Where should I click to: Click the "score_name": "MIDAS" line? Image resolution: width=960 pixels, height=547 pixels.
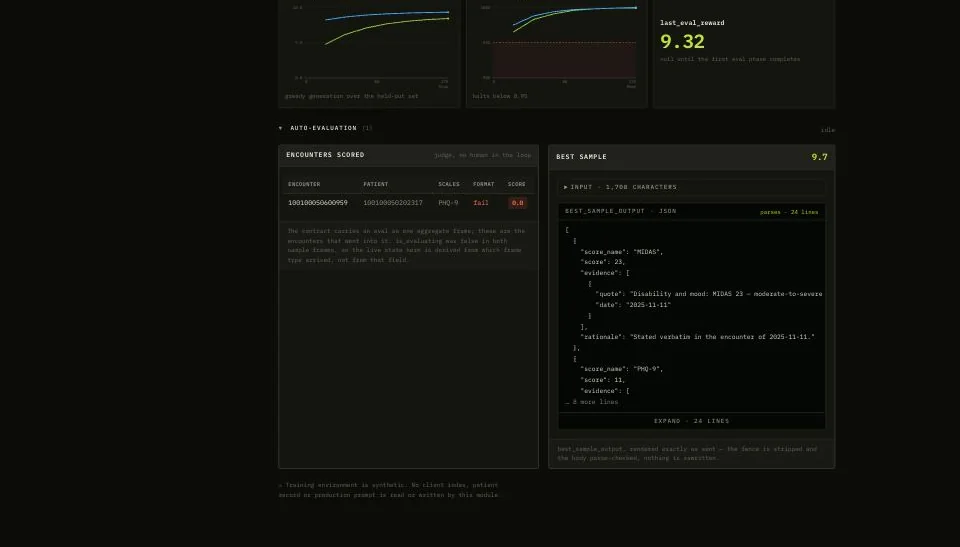pyautogui.click(x=621, y=252)
